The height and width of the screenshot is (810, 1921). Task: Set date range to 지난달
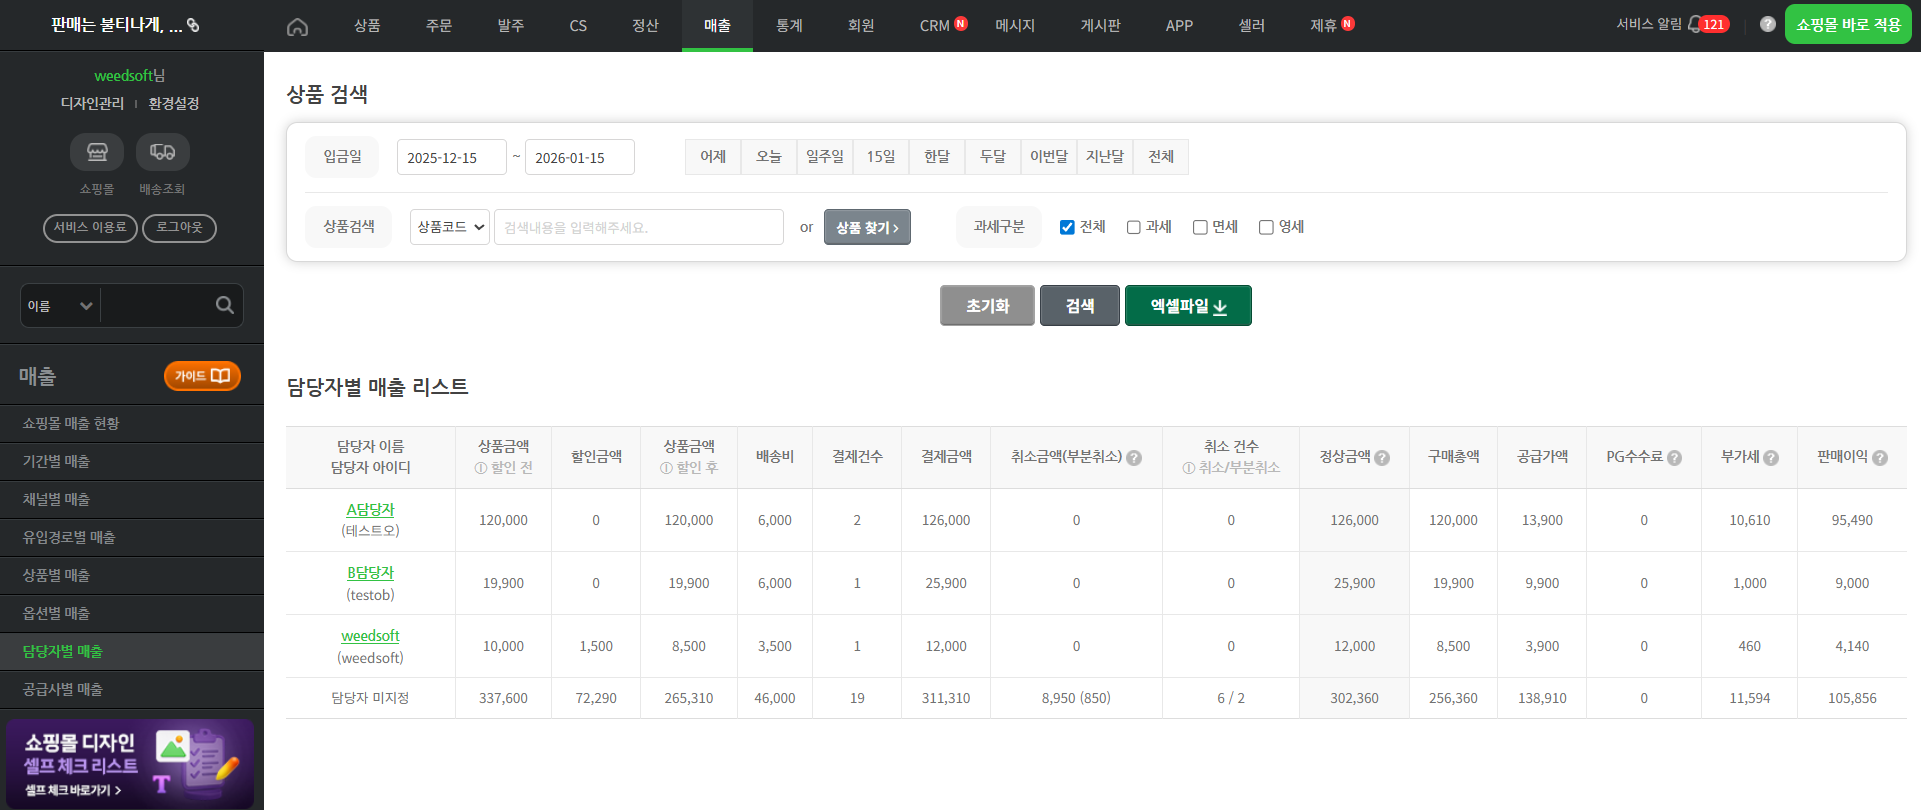(x=1105, y=157)
